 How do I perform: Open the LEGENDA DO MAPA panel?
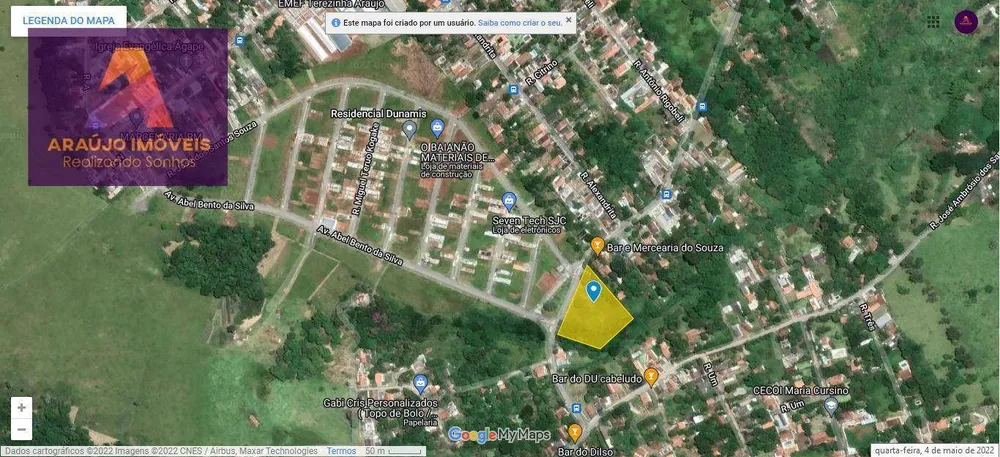pyautogui.click(x=68, y=20)
